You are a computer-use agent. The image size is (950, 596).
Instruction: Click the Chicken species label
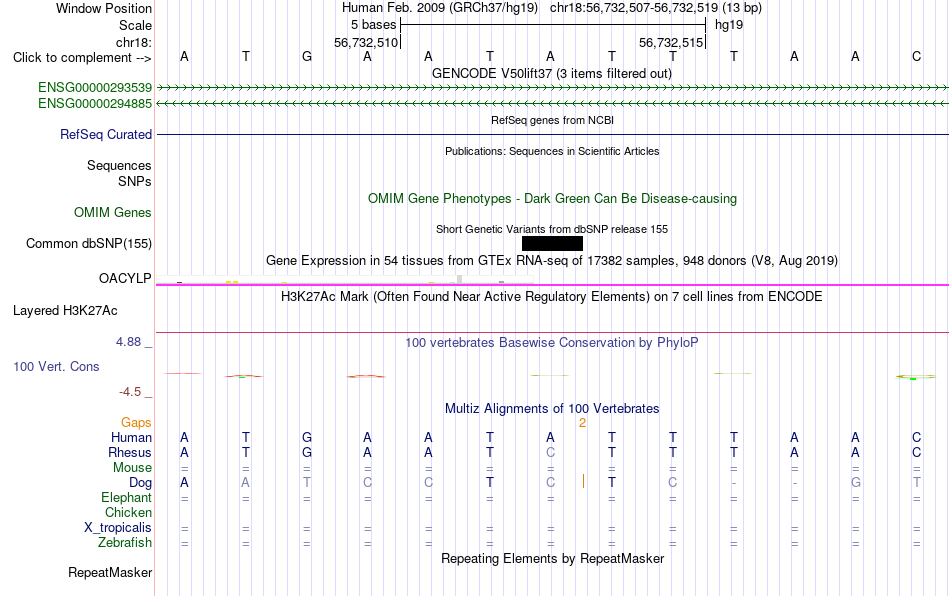pos(128,512)
